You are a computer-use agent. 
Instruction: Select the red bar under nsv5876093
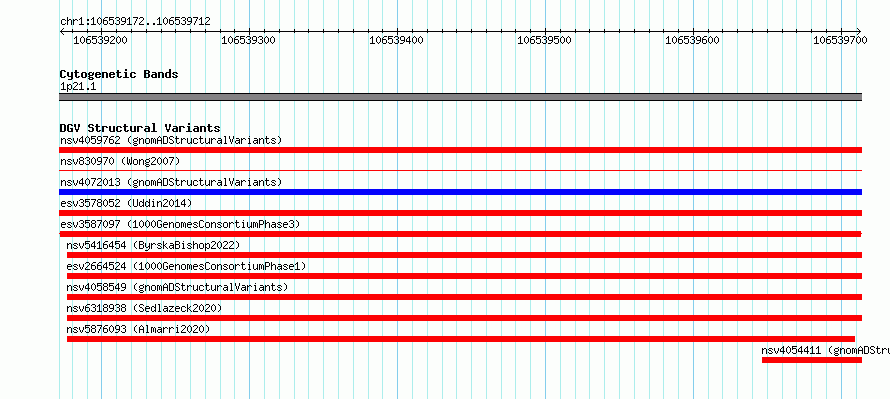pos(461,339)
